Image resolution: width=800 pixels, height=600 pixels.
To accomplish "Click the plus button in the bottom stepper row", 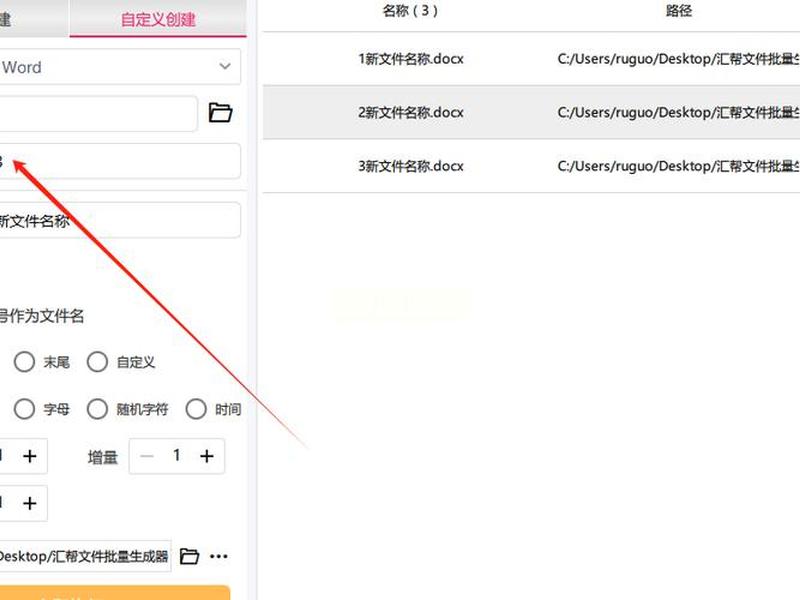I will pyautogui.click(x=30, y=504).
